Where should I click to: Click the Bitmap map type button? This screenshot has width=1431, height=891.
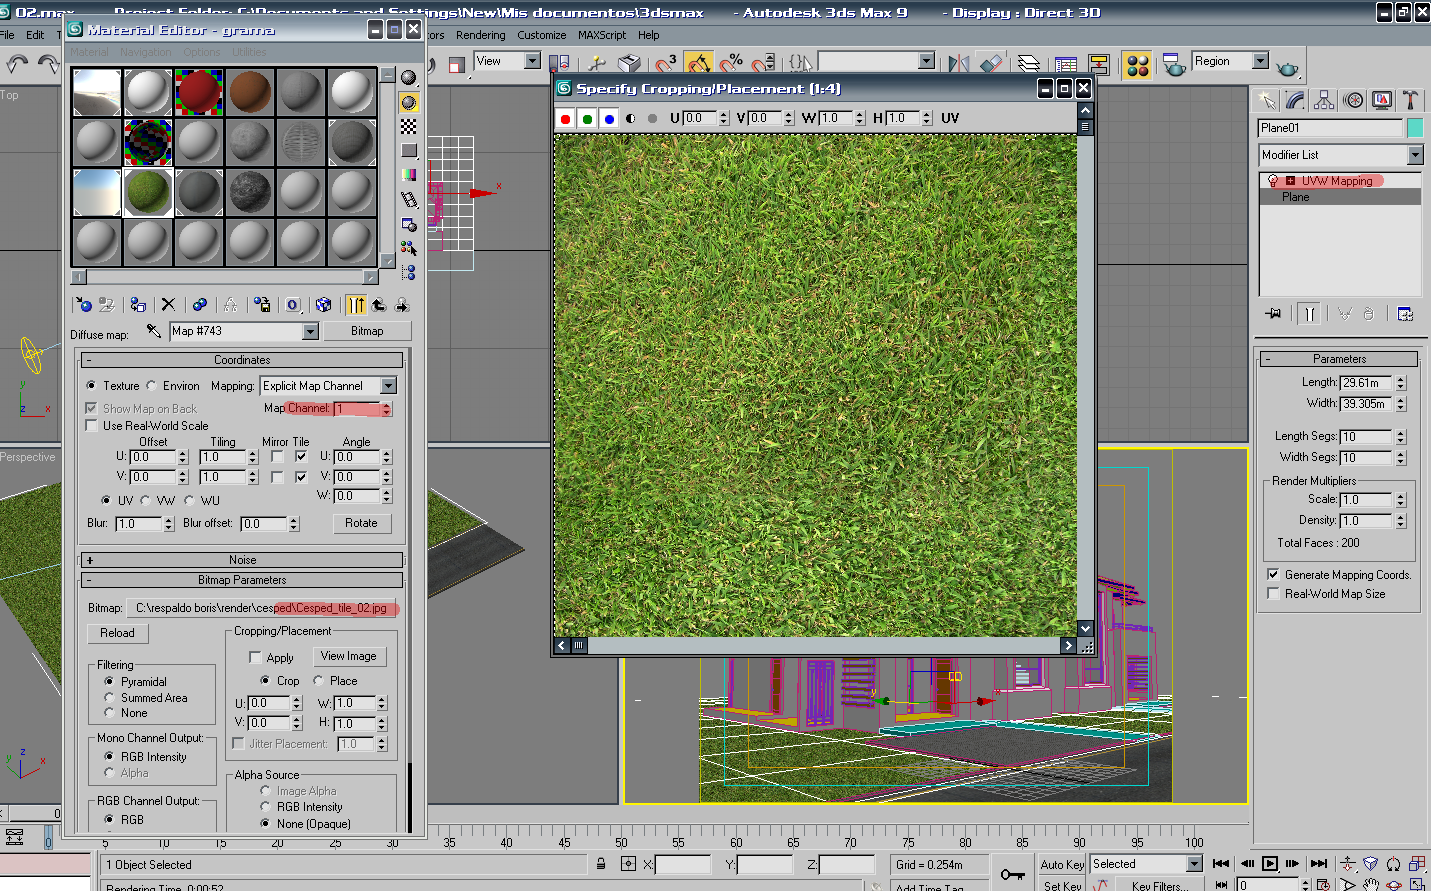[x=367, y=331]
